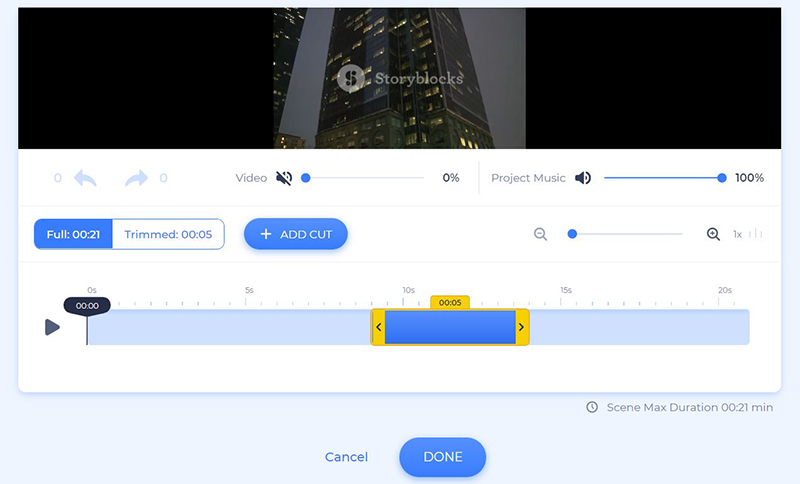Click the 10s mark on the timeline ruler
This screenshot has width=800, height=484.
point(409,290)
